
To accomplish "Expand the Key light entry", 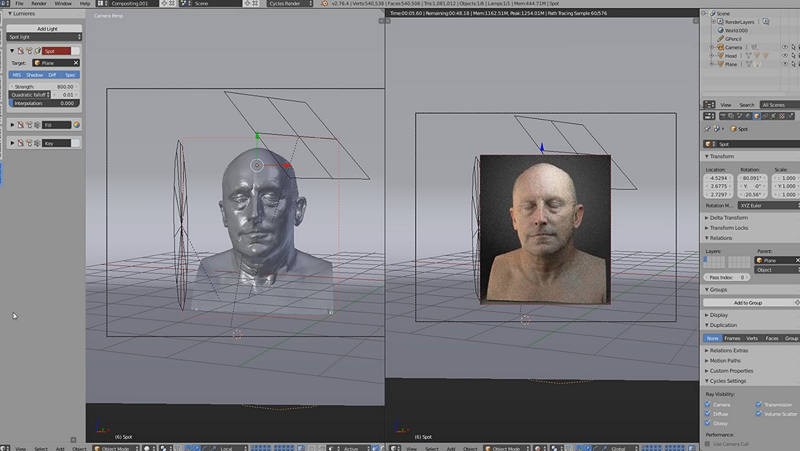I will pos(12,143).
